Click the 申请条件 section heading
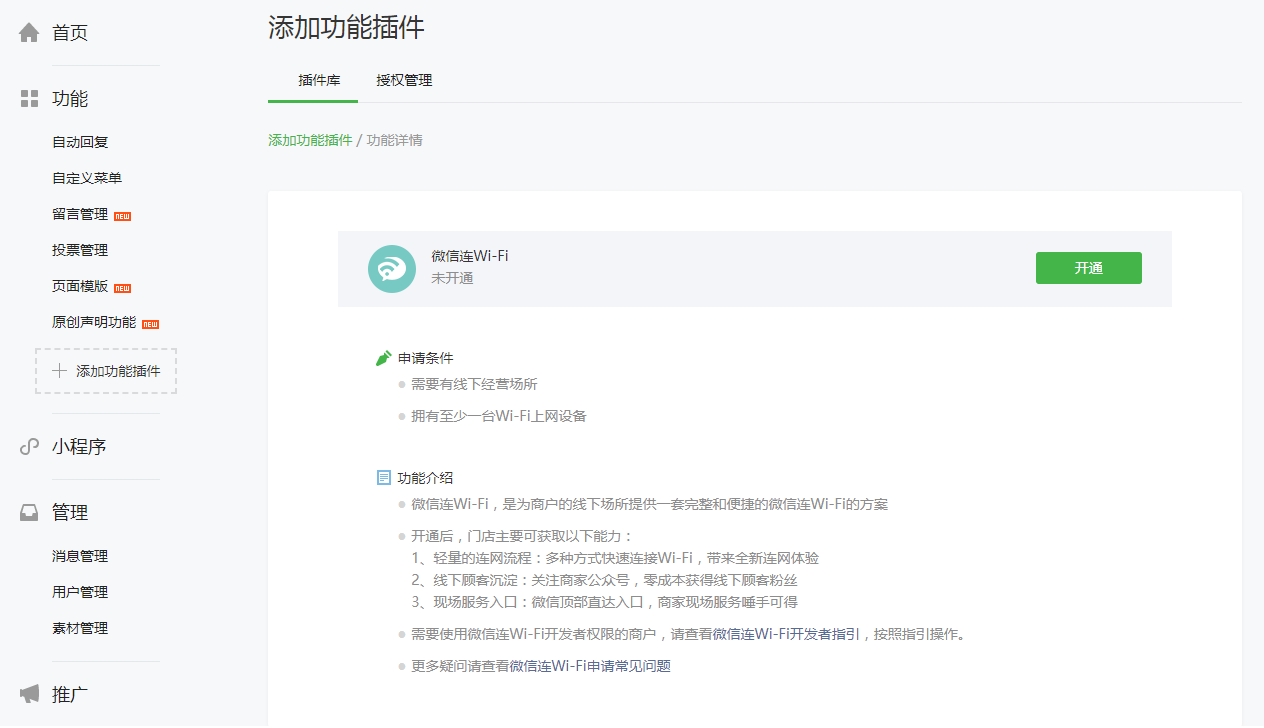 [426, 358]
